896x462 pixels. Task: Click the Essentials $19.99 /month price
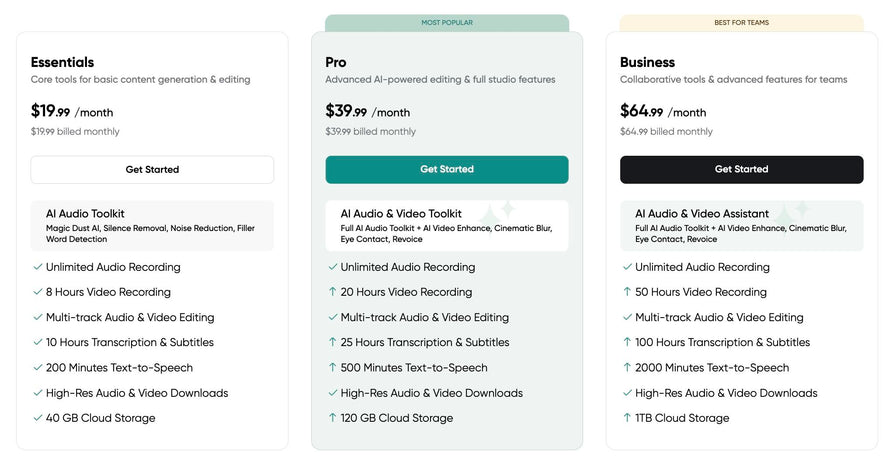74,112
